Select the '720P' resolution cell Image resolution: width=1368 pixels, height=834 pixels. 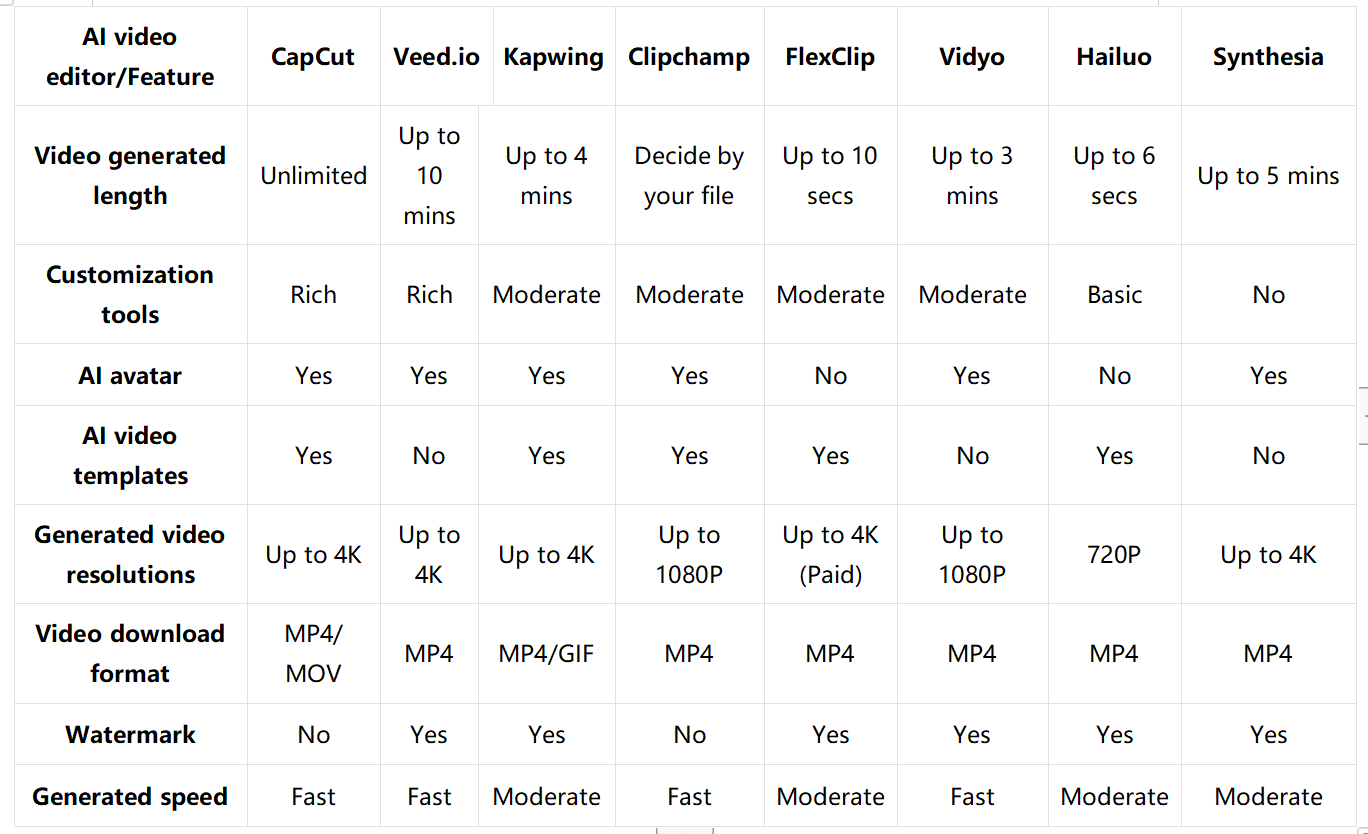coord(1114,554)
